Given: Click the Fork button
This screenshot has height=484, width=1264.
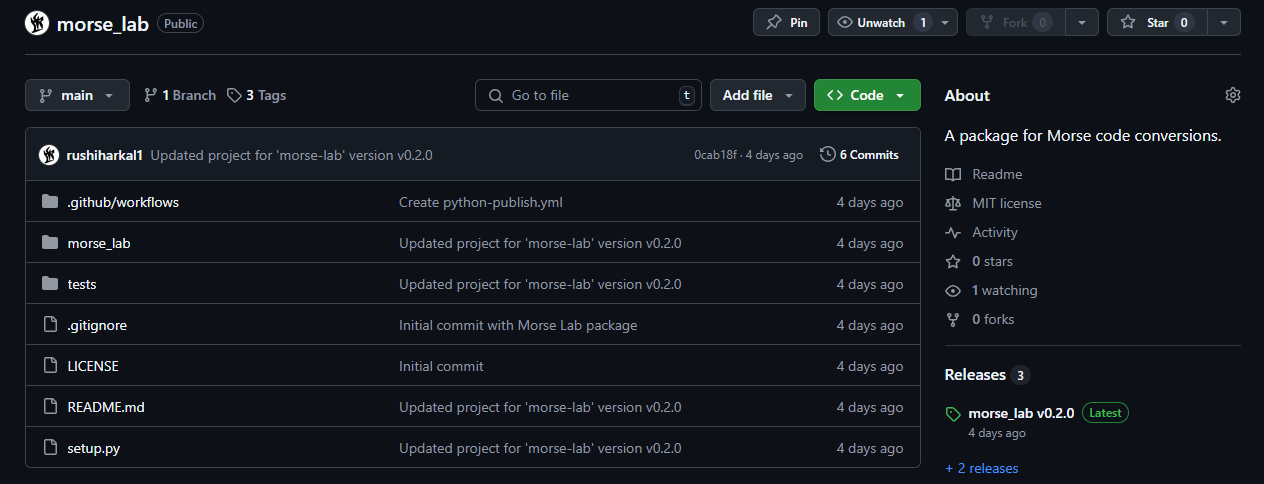Looking at the screenshot, I should (x=1016, y=22).
